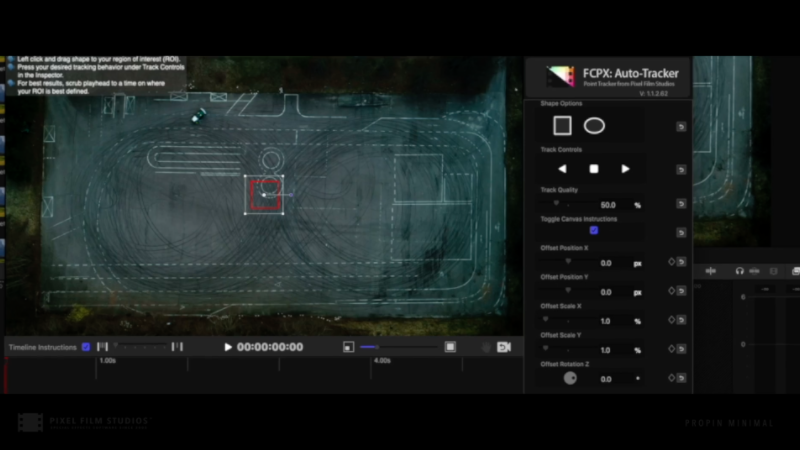
Task: Toggle the headphones solo icon
Action: (739, 271)
